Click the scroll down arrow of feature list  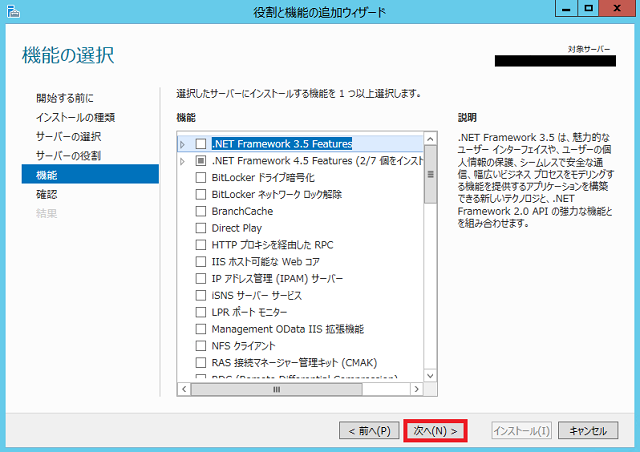tap(431, 374)
